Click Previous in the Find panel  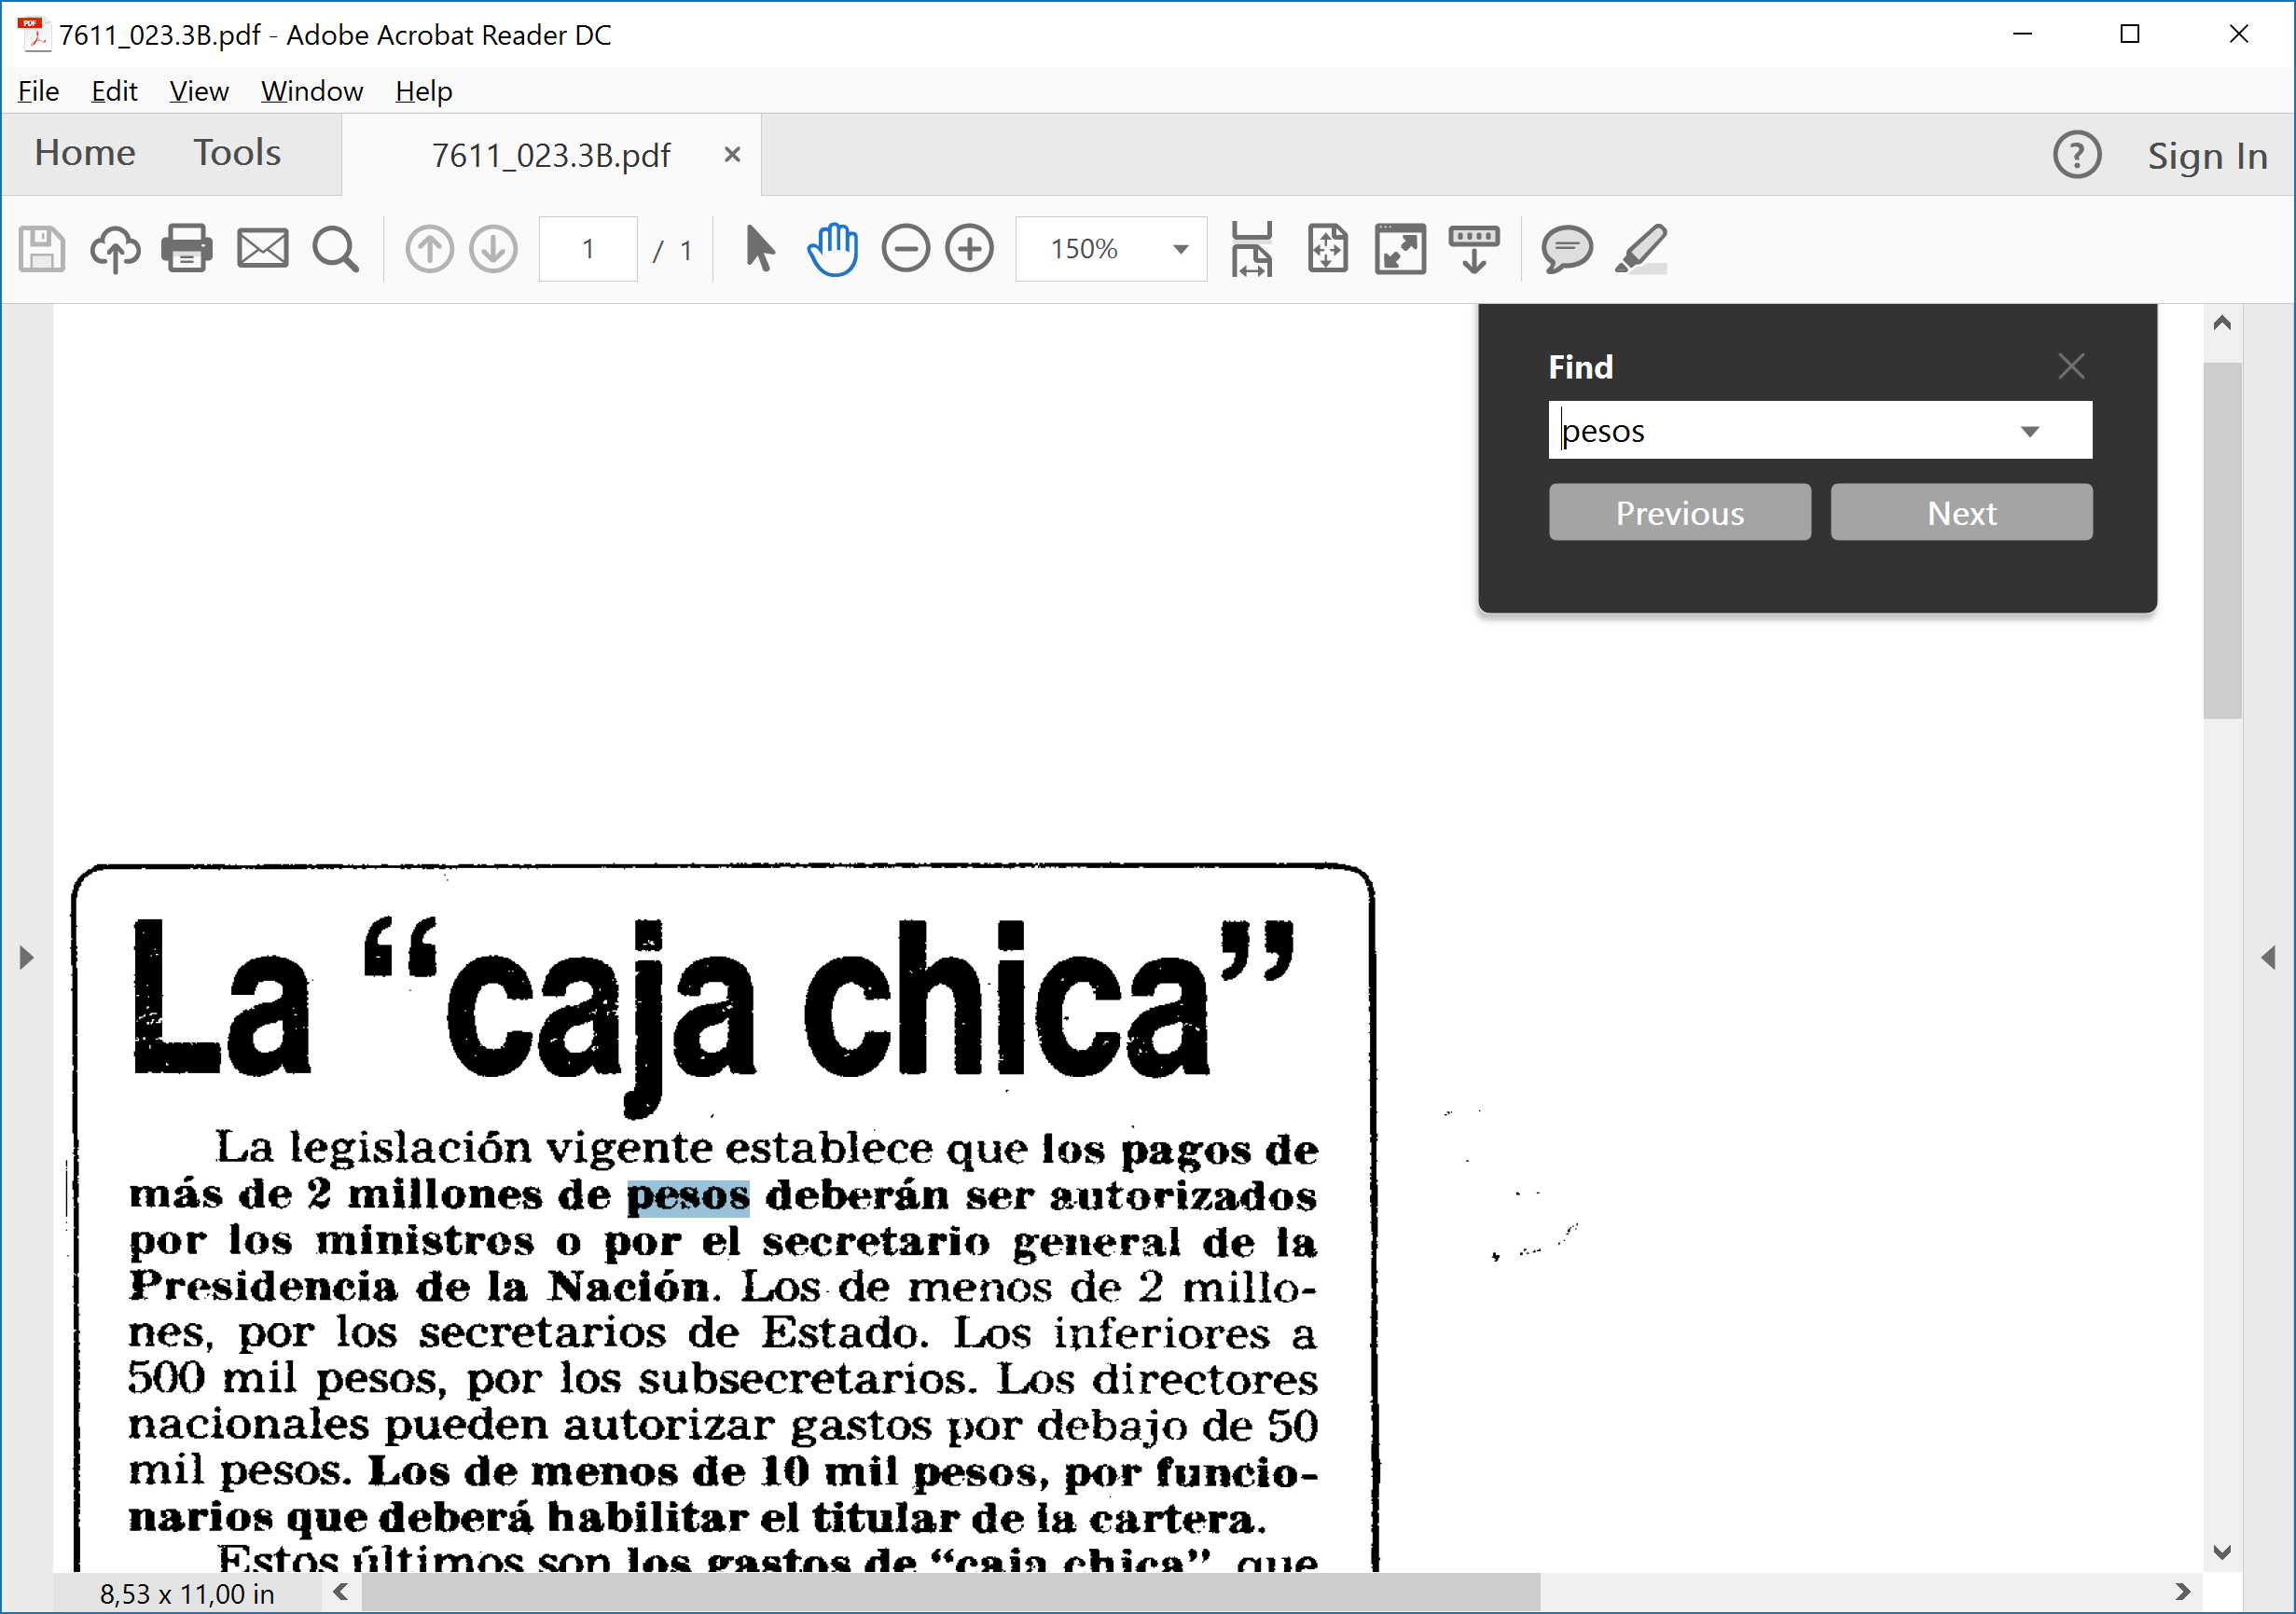(1679, 513)
